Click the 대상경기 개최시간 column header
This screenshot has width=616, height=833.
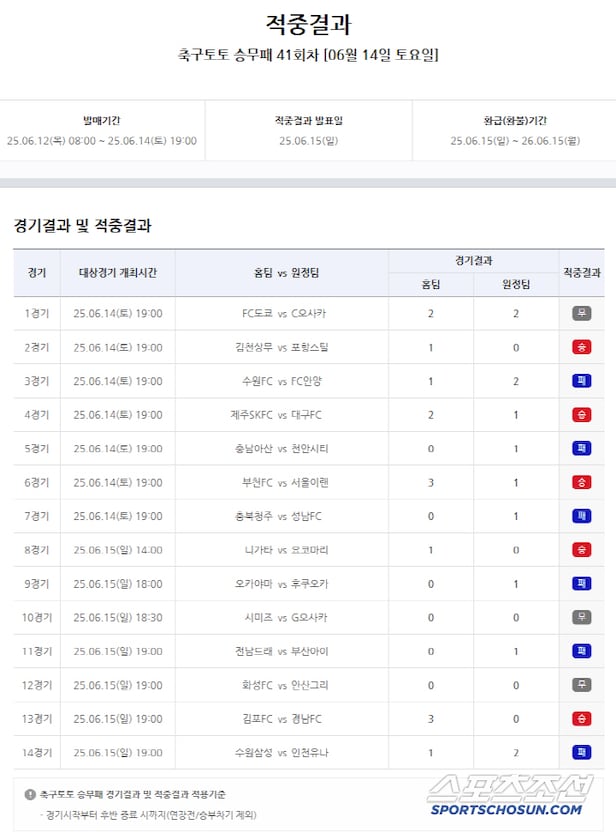117,272
